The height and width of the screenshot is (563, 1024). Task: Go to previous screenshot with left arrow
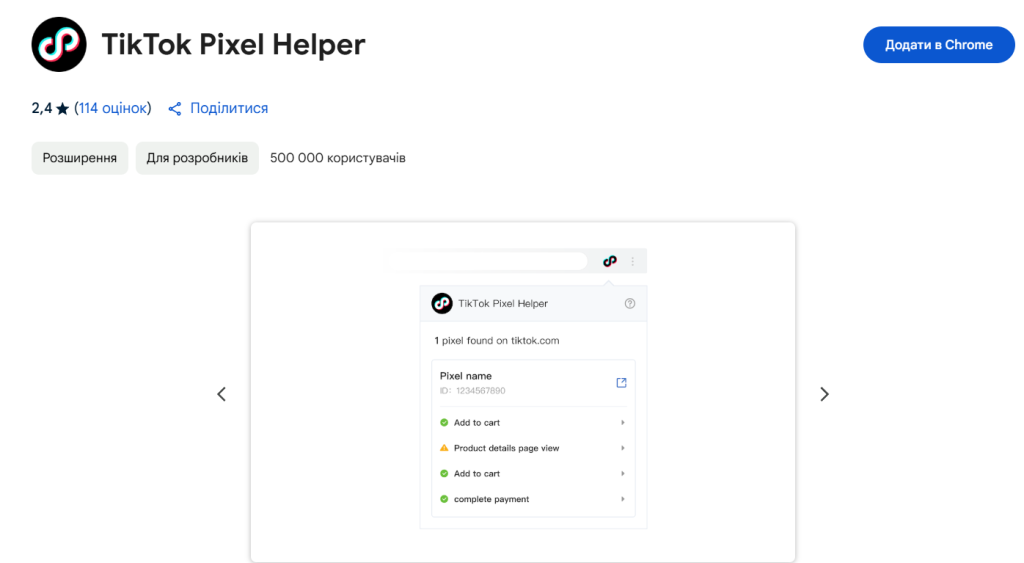click(x=221, y=394)
